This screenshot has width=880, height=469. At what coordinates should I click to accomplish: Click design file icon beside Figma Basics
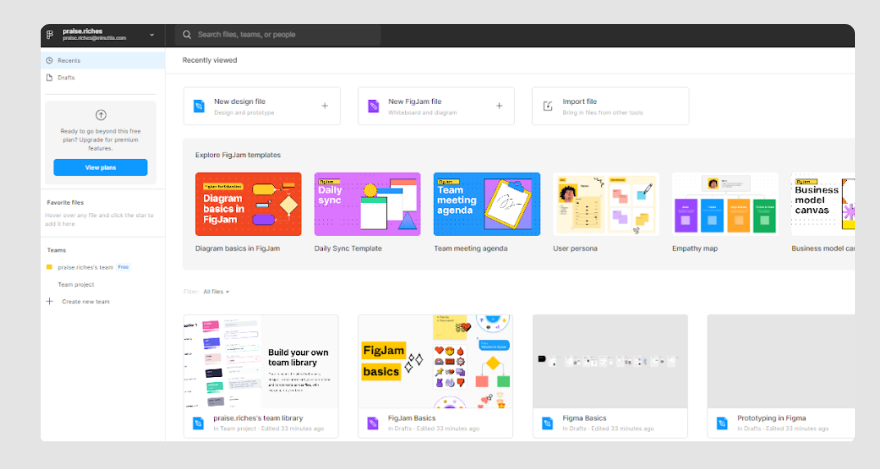point(548,424)
